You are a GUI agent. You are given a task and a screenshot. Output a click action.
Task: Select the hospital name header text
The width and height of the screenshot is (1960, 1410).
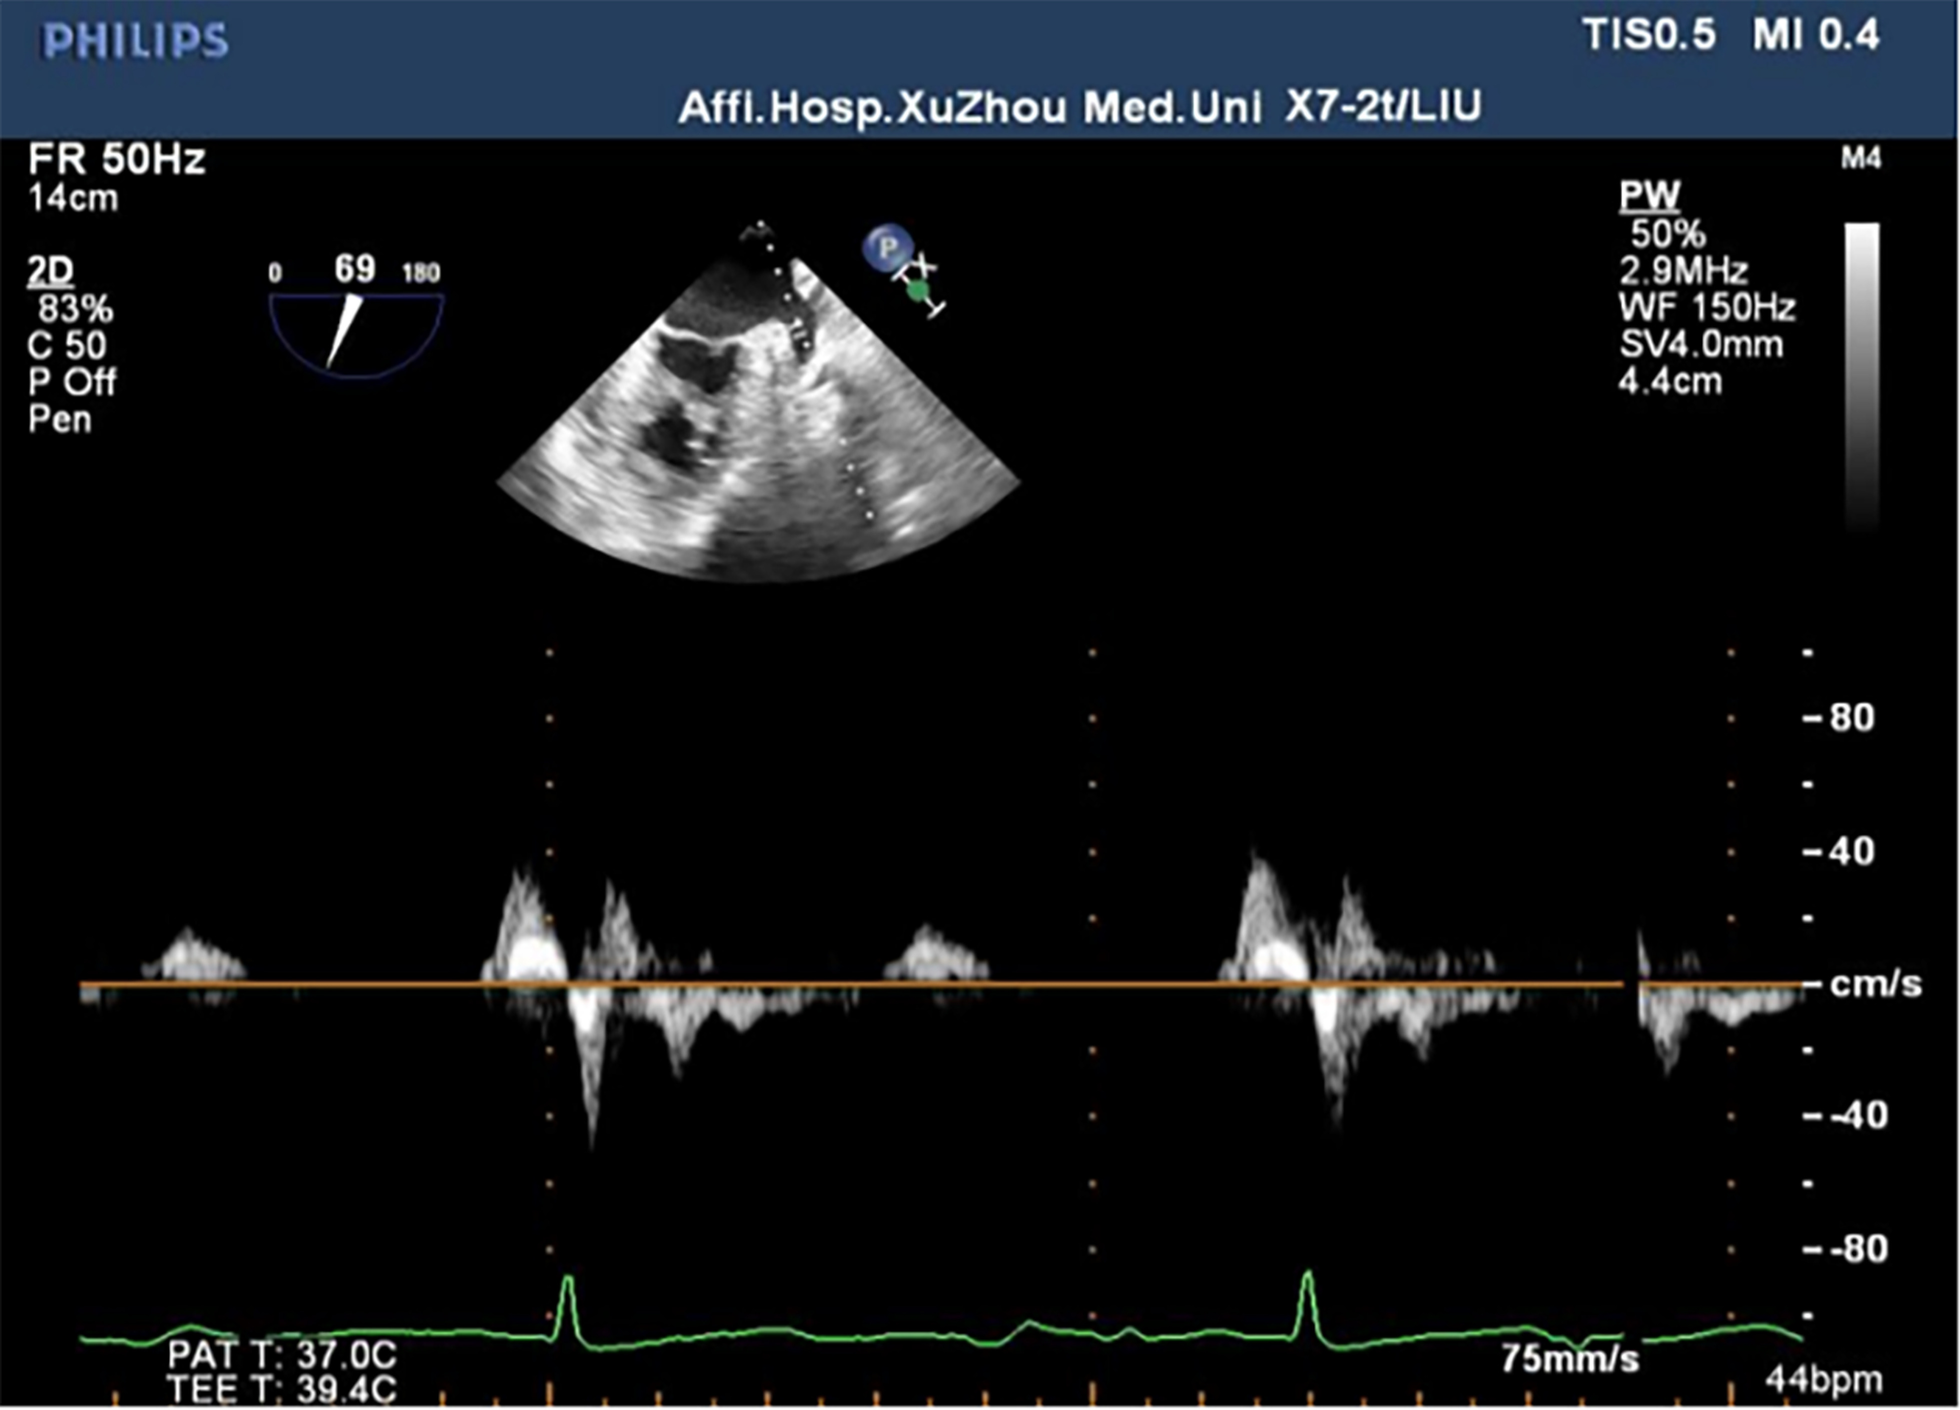970,107
